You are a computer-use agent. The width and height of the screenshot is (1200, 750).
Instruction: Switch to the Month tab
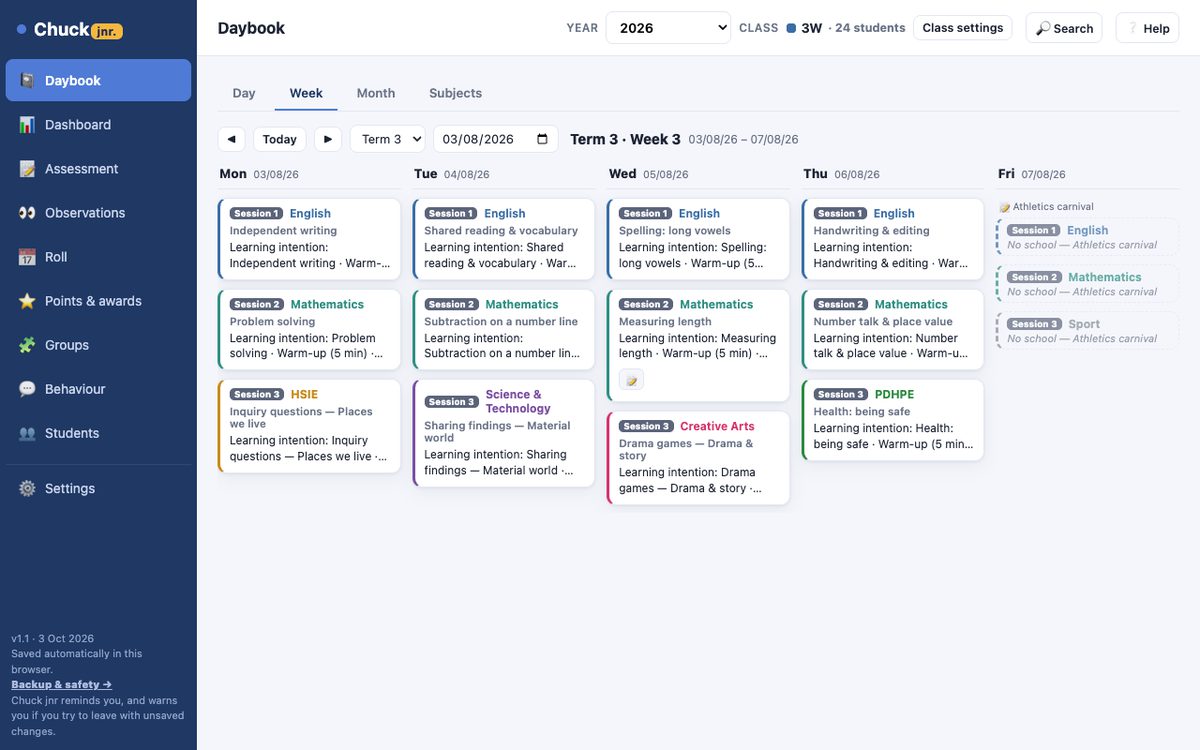click(376, 93)
